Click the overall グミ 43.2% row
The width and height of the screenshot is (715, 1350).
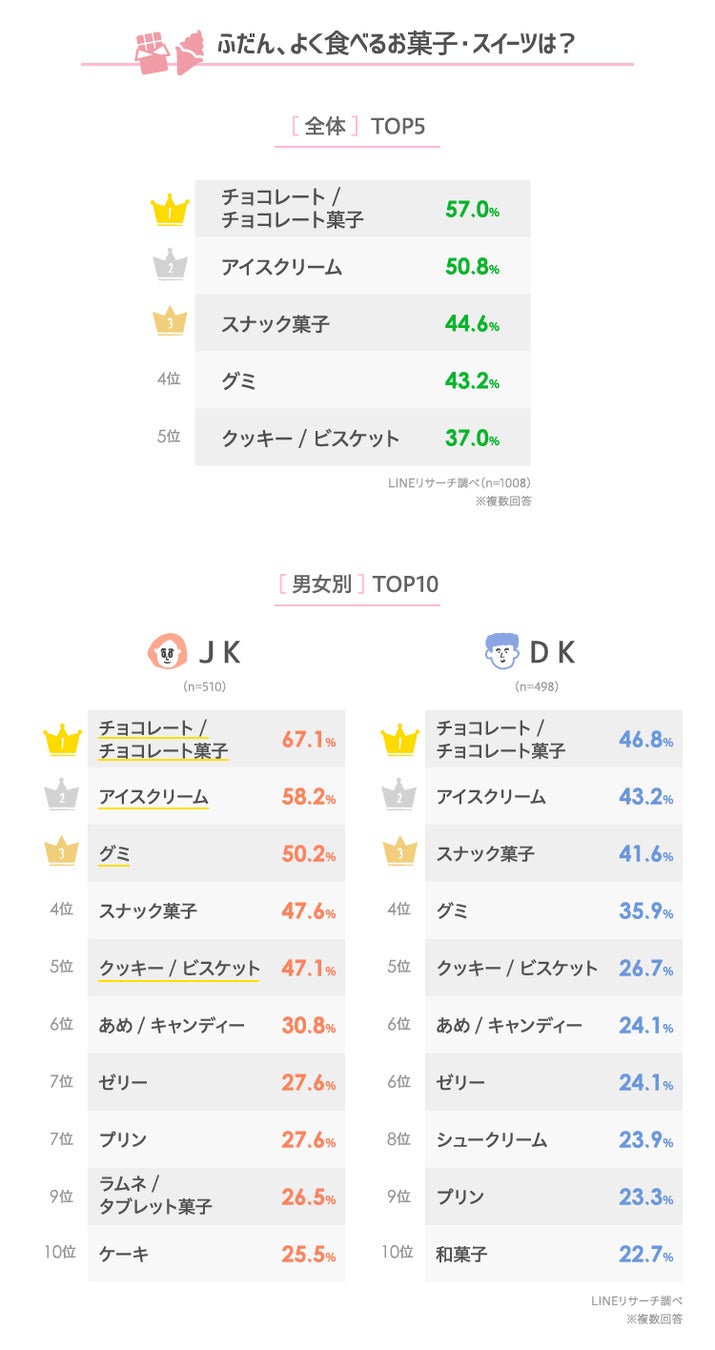tap(362, 380)
